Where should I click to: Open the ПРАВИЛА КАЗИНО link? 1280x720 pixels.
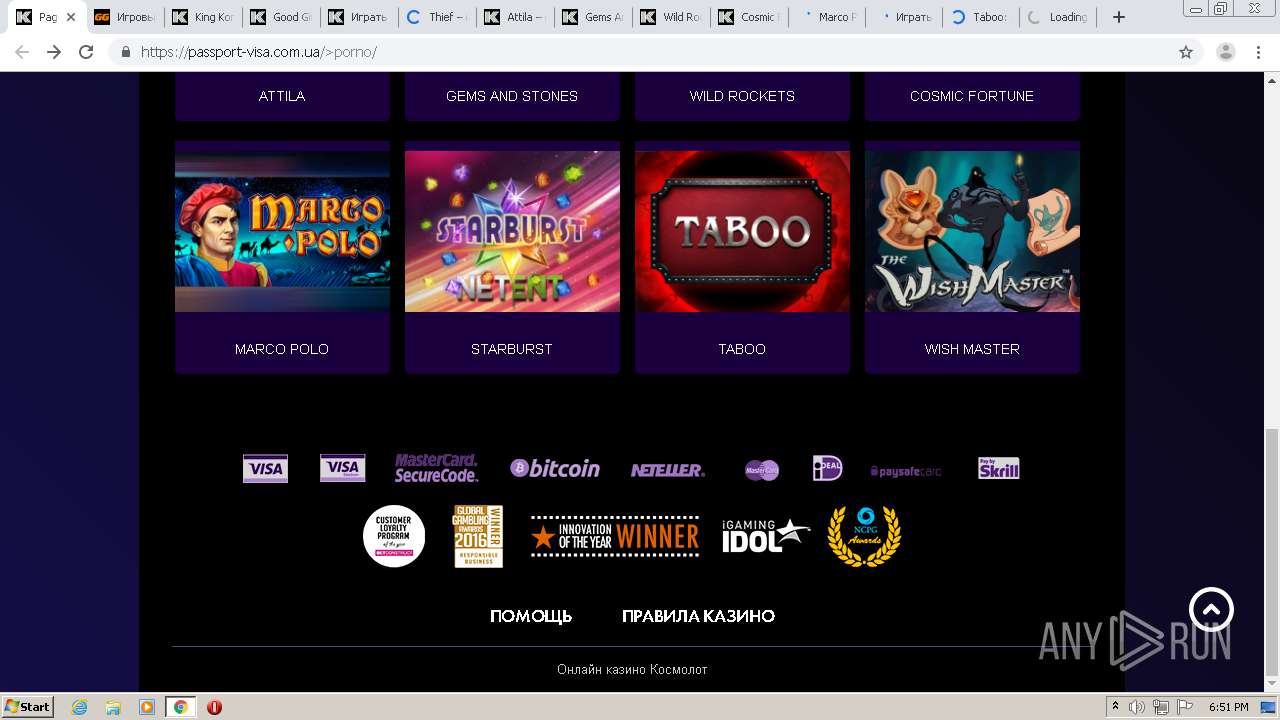point(698,616)
